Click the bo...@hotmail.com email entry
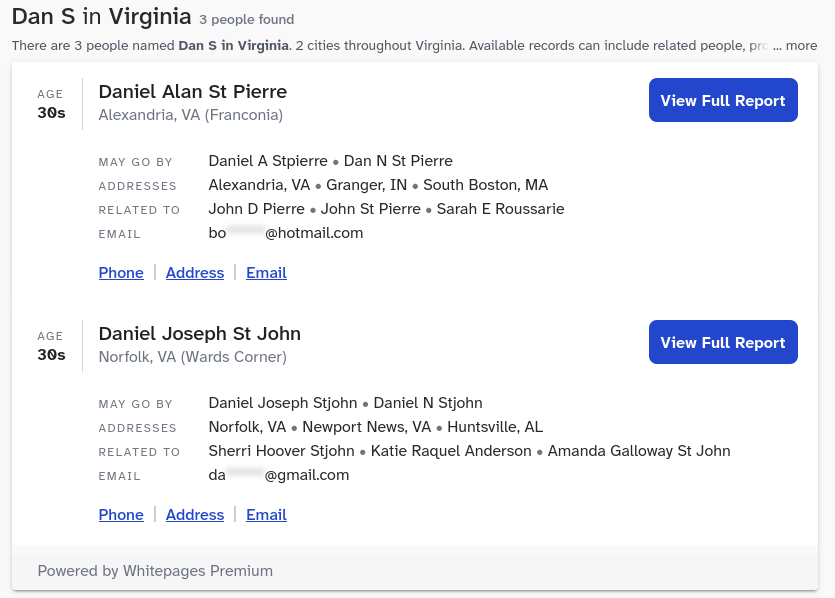Screen dimensions: 835x598 [x=285, y=233]
